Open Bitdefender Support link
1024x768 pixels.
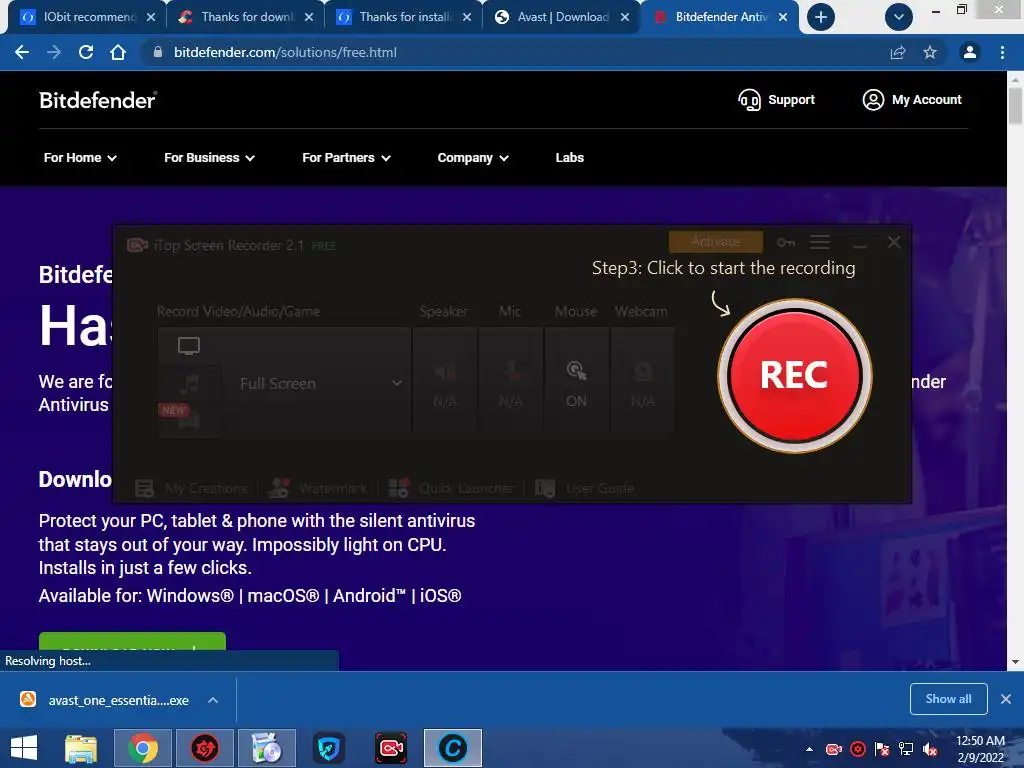coord(776,100)
